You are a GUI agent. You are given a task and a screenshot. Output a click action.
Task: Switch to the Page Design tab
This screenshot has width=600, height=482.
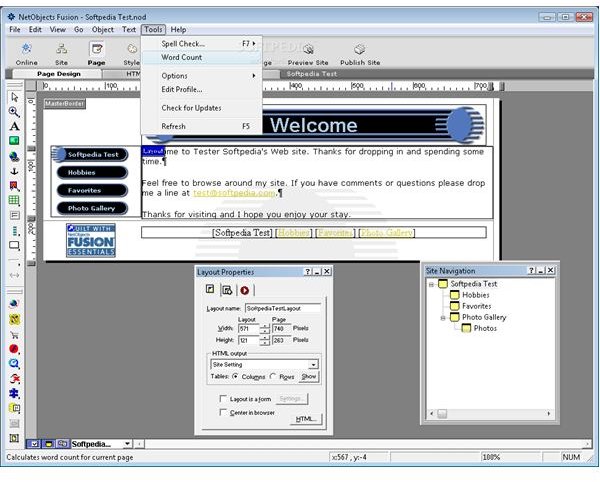(x=58, y=74)
